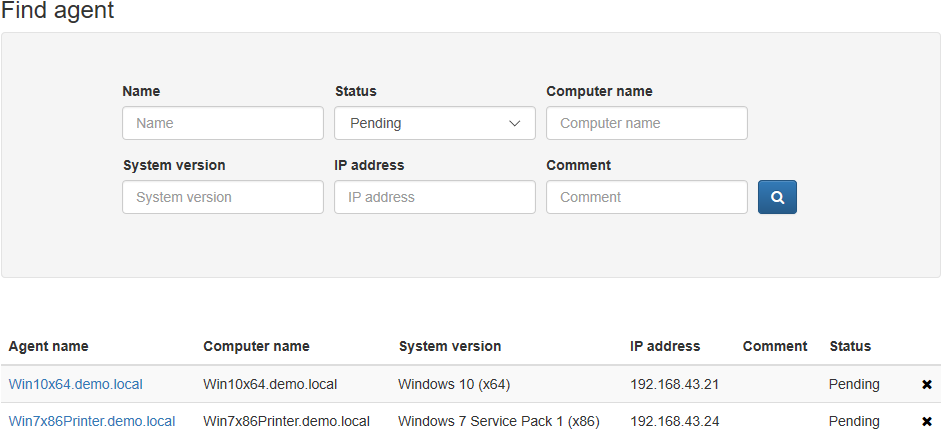
Task: Click the Comment table column header
Action: (775, 346)
